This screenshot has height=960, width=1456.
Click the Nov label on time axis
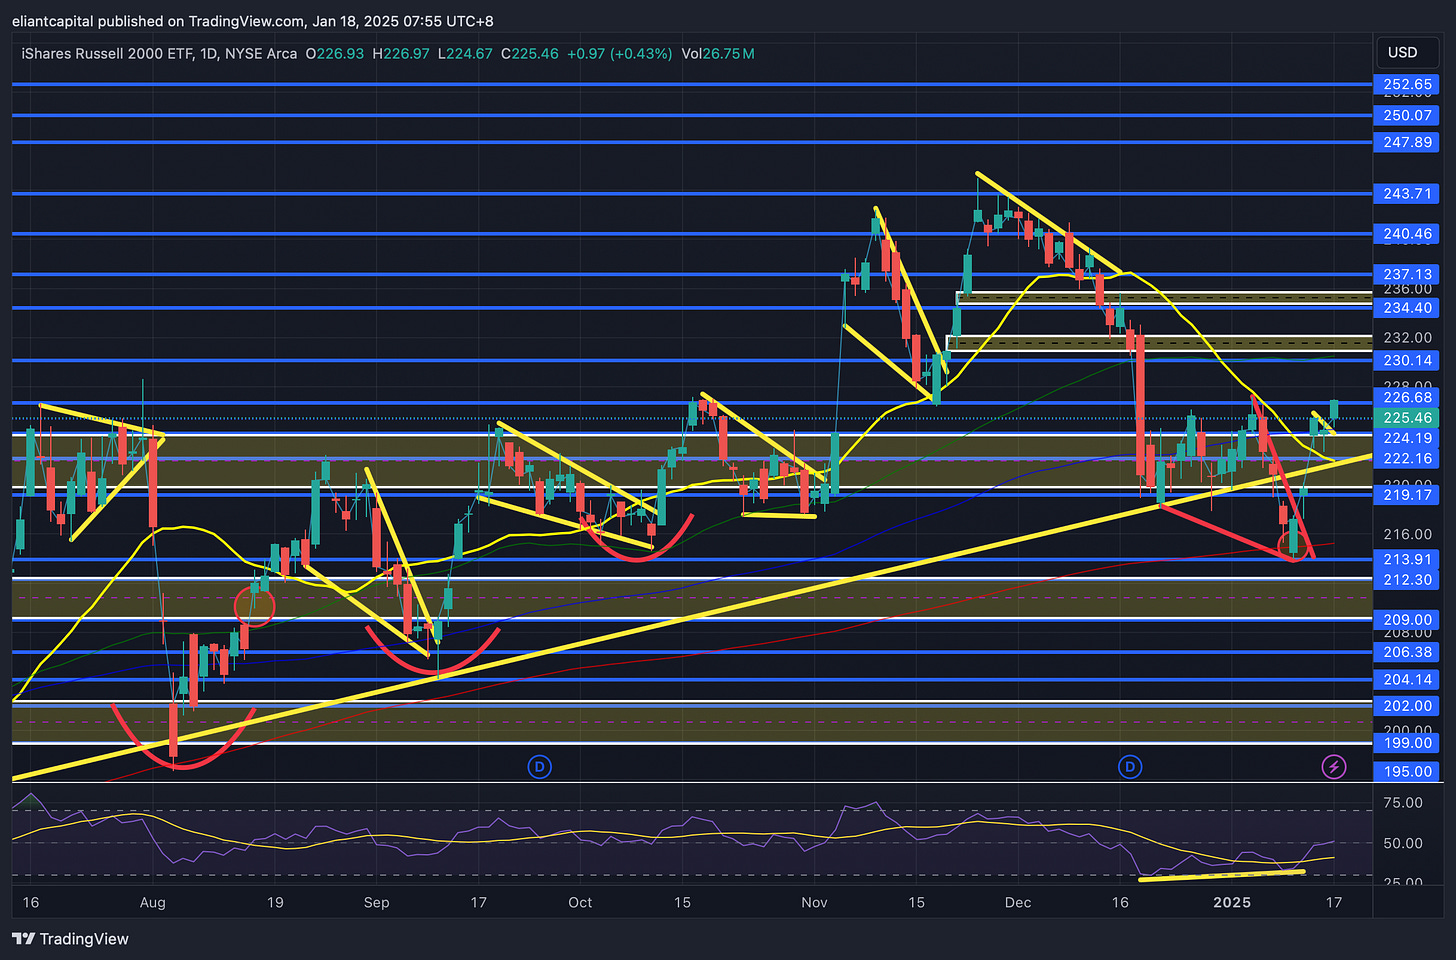click(815, 902)
